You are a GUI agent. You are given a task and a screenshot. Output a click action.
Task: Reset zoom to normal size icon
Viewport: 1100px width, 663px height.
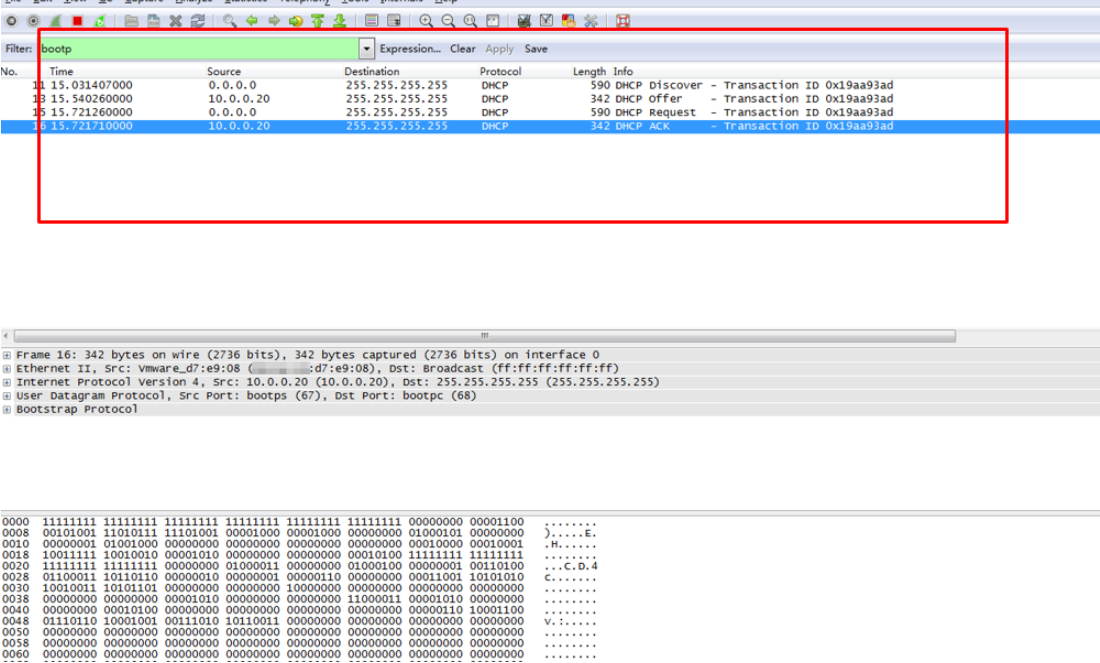click(x=470, y=21)
